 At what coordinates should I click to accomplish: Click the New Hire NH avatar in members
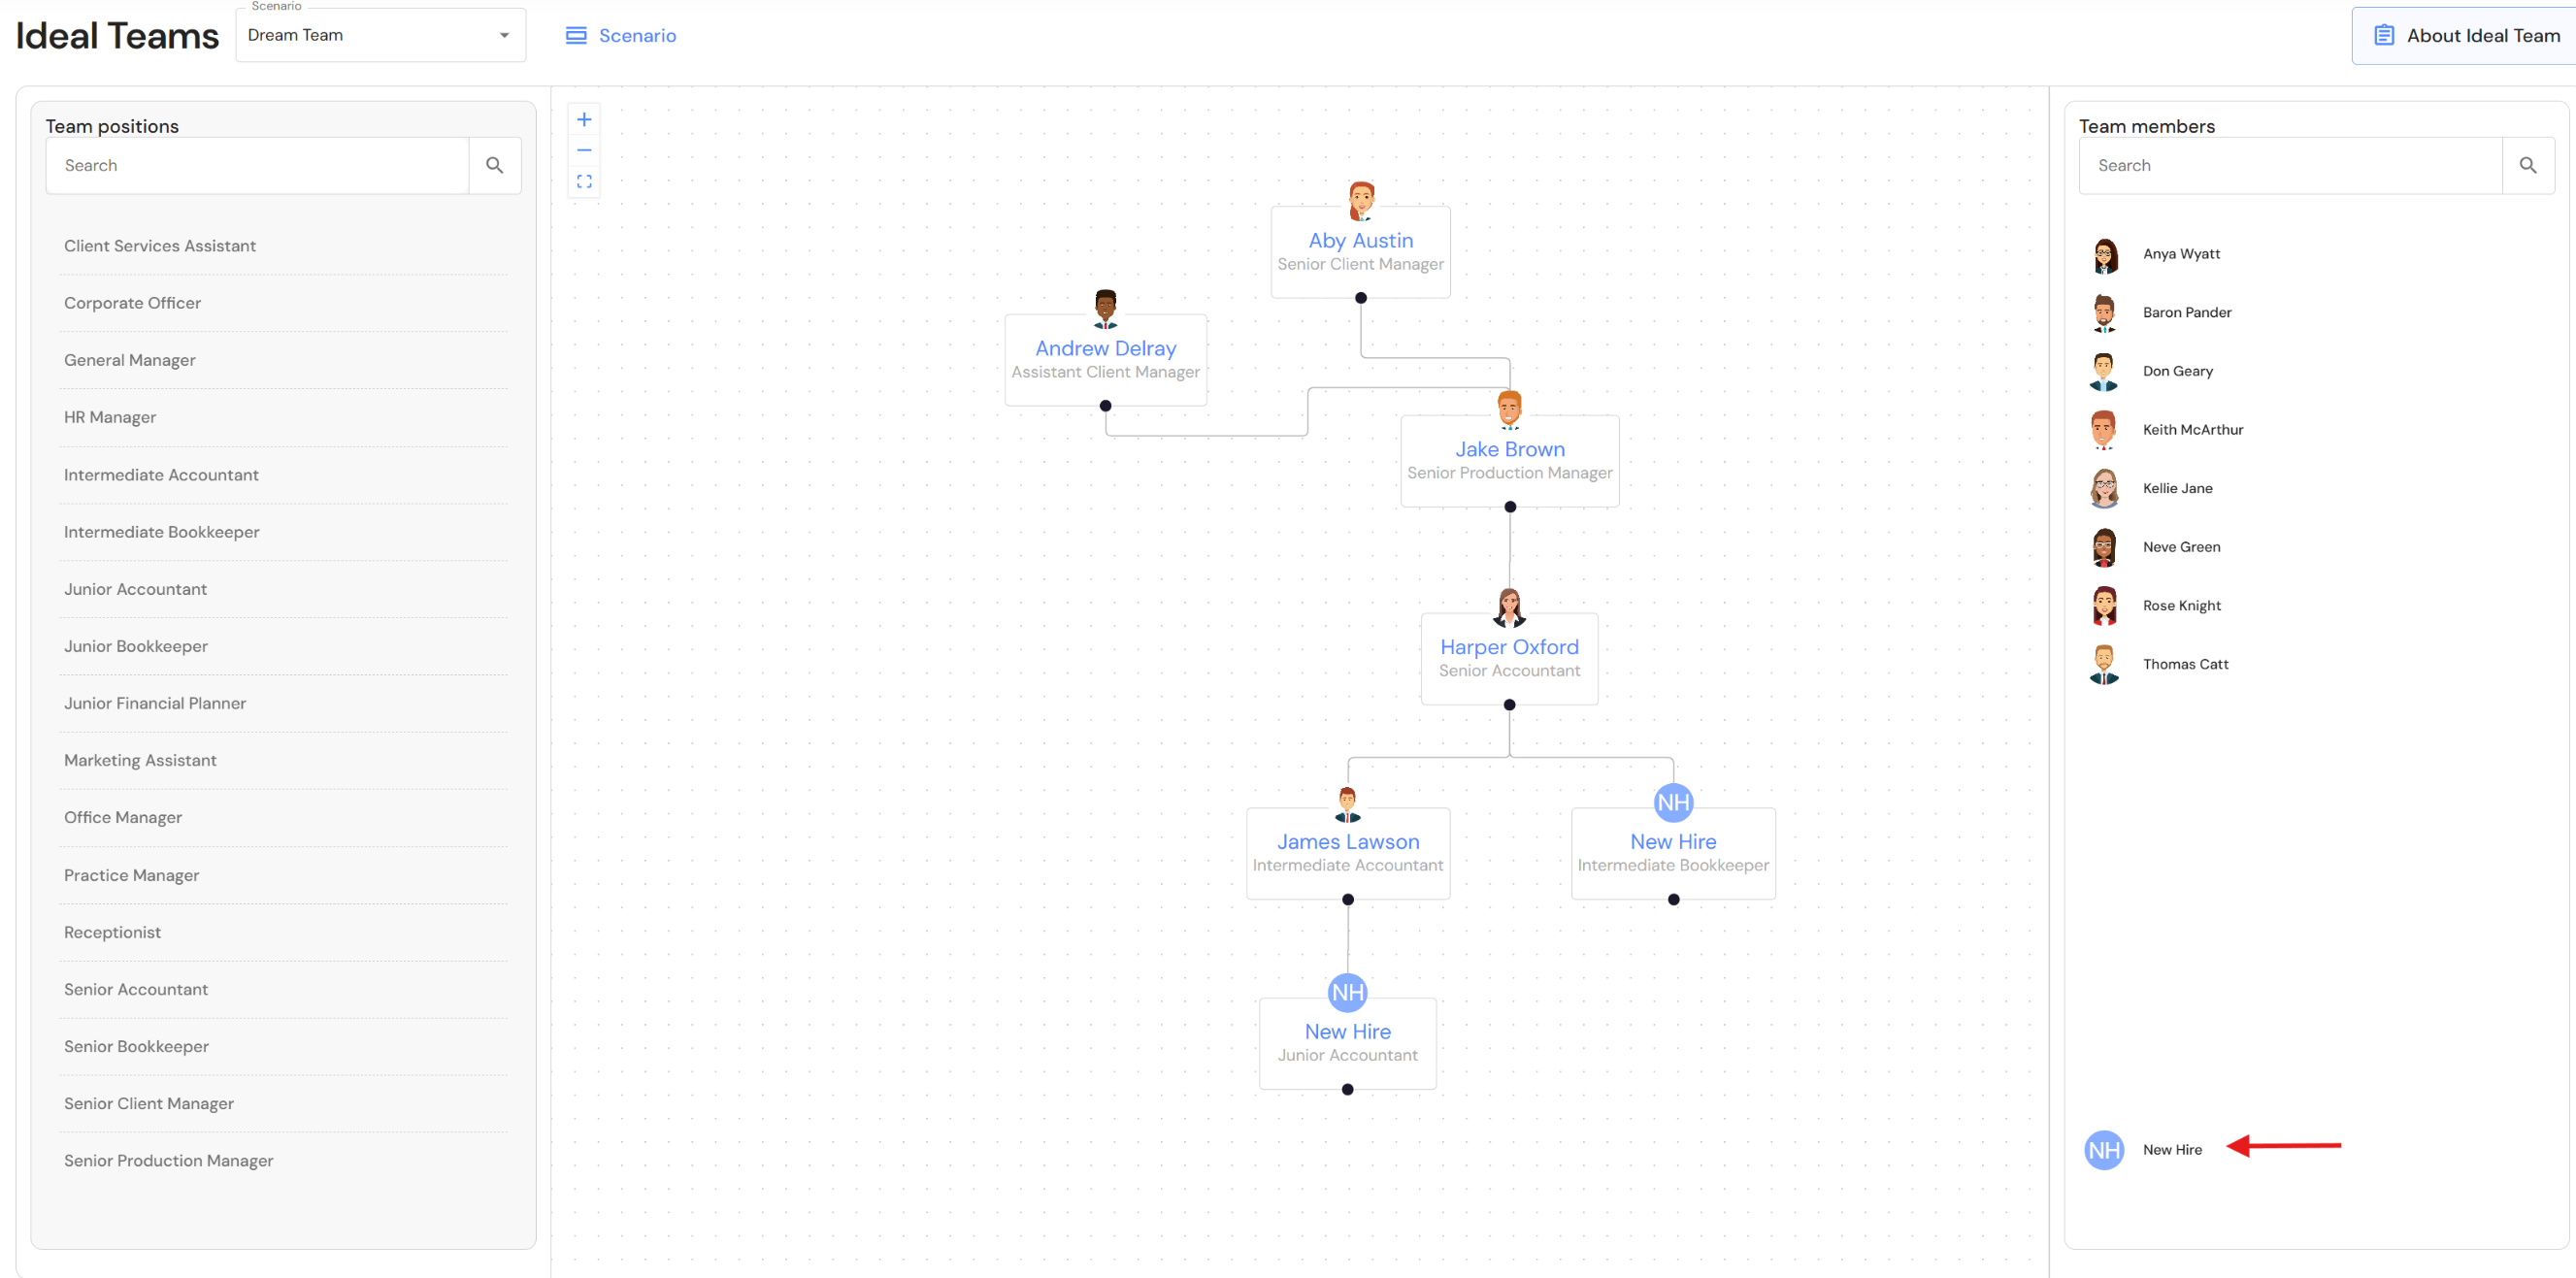[x=2103, y=1150]
